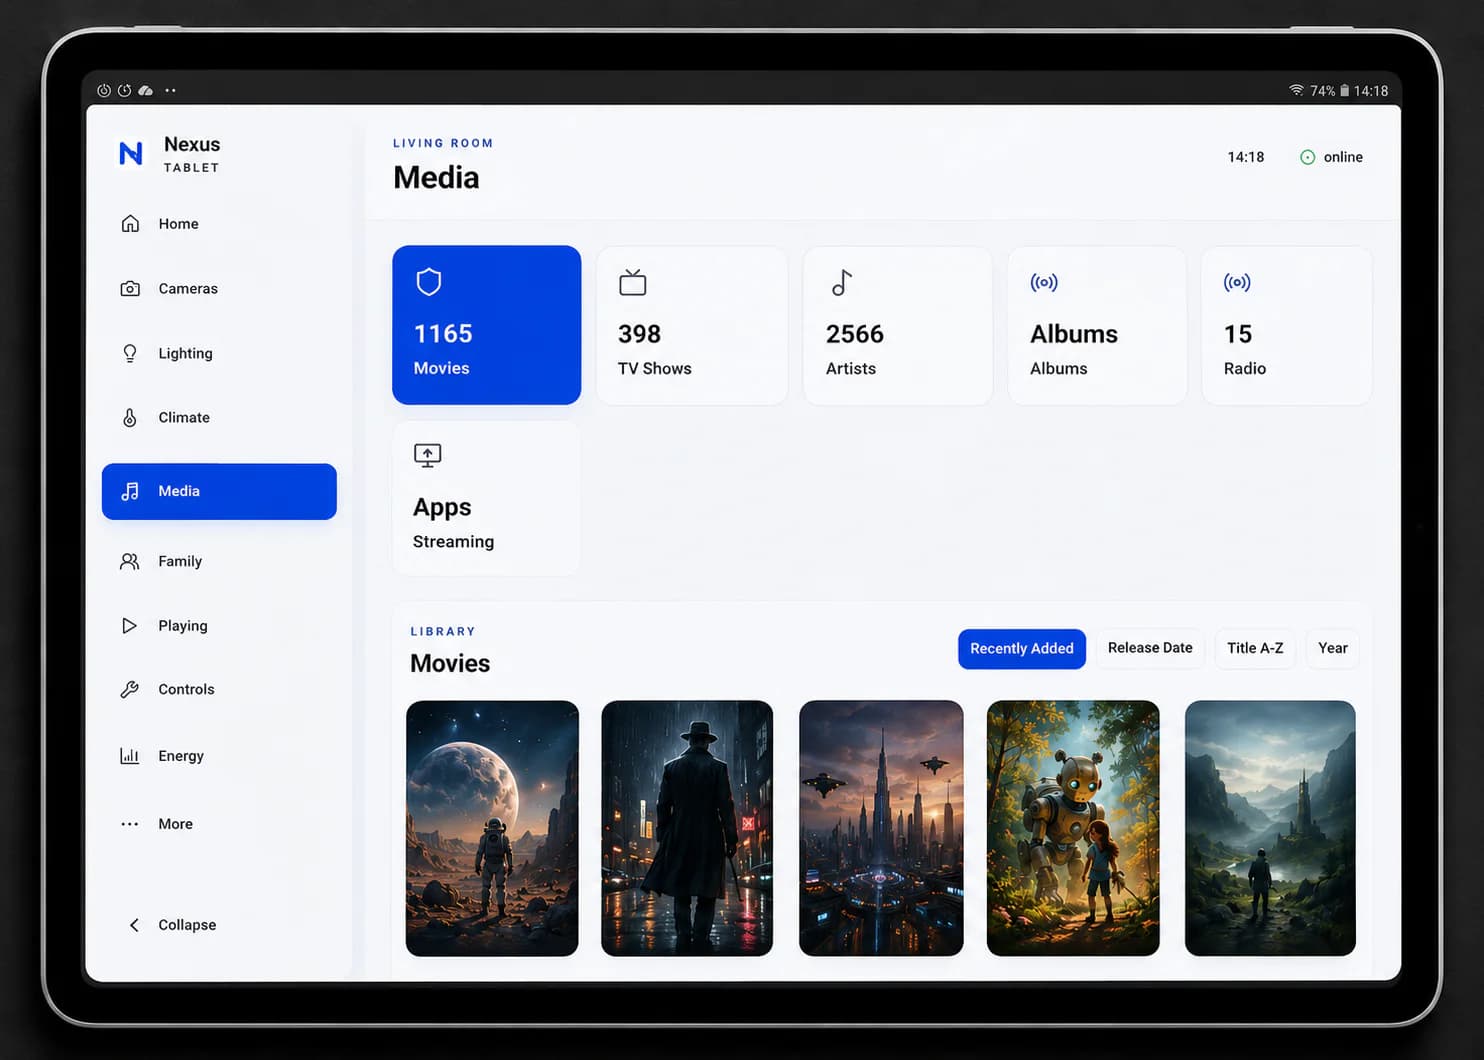Screen dimensions: 1484x1060
Task: Go to Lighting section
Action: click(x=219, y=353)
